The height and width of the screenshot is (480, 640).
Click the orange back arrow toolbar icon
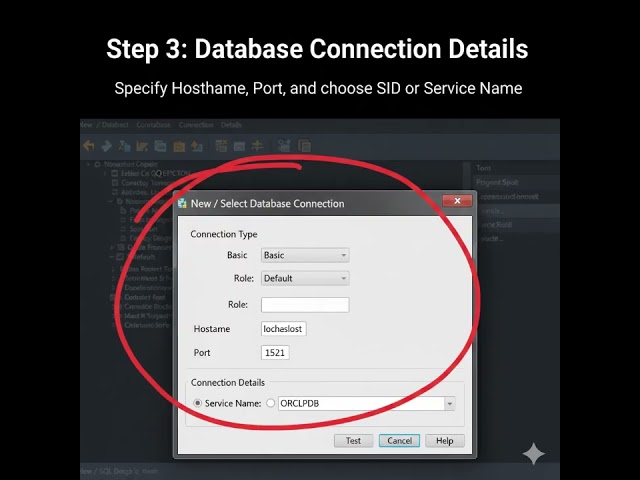(89, 146)
